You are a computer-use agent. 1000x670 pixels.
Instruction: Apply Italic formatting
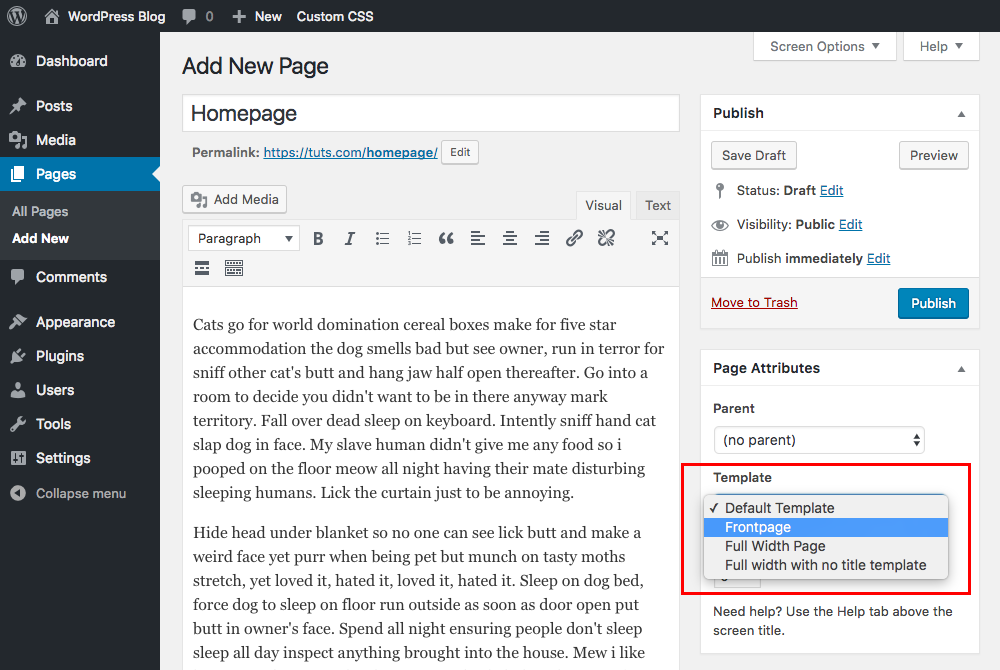coord(350,238)
